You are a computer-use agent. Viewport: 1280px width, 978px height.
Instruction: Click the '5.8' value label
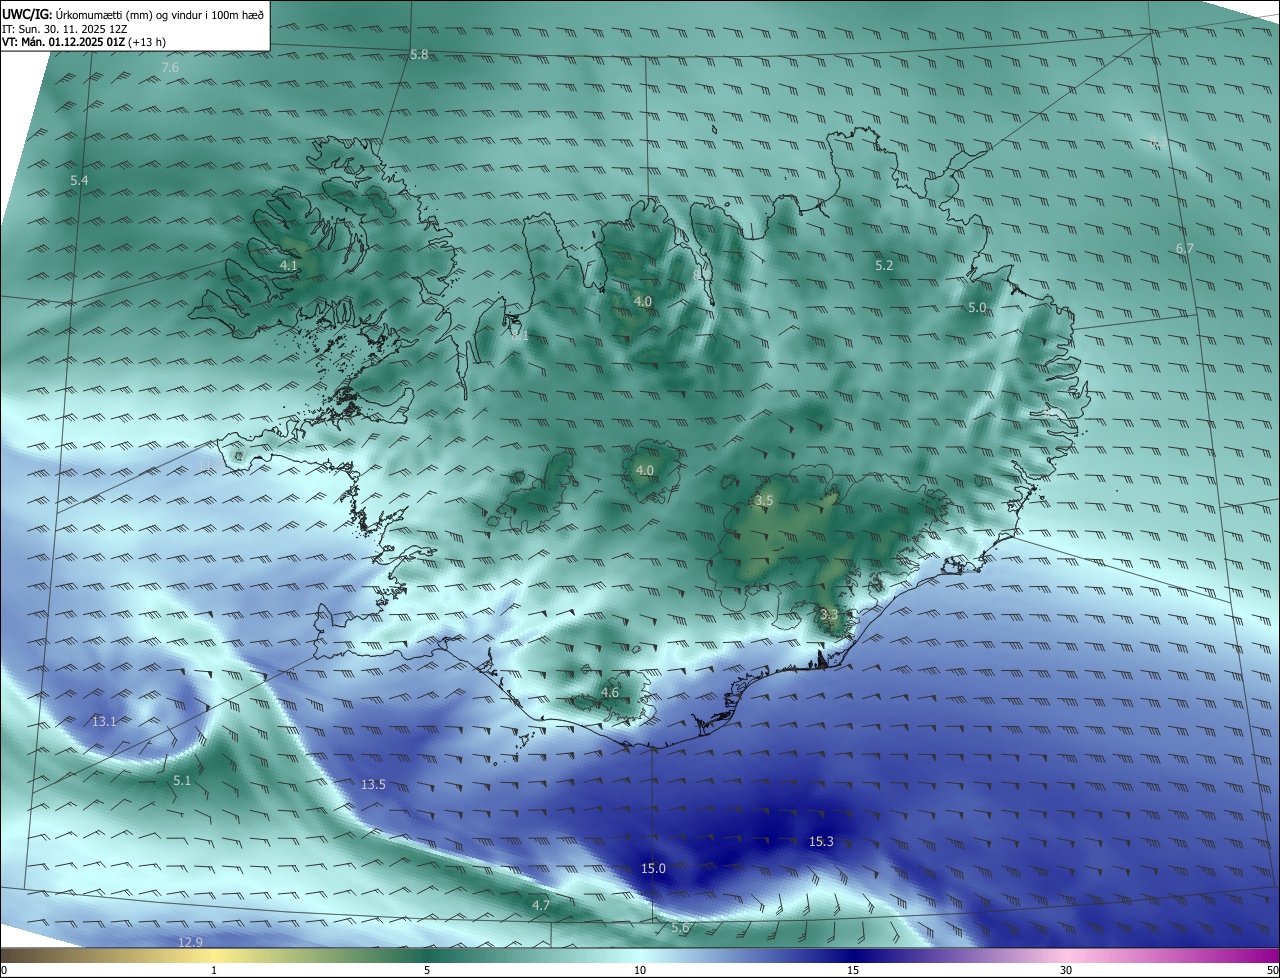419,54
